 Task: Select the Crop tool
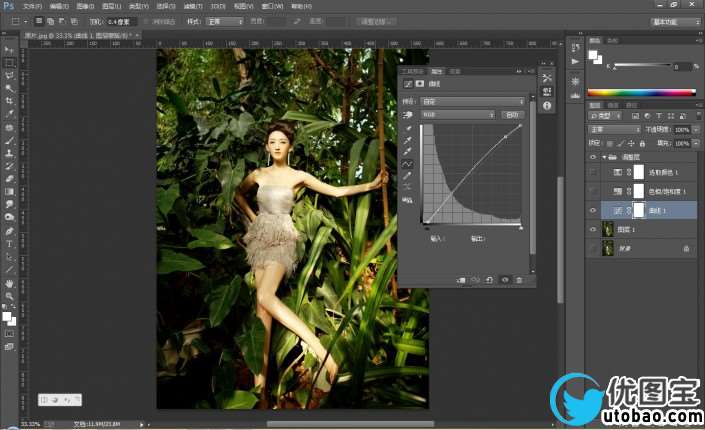click(9, 101)
